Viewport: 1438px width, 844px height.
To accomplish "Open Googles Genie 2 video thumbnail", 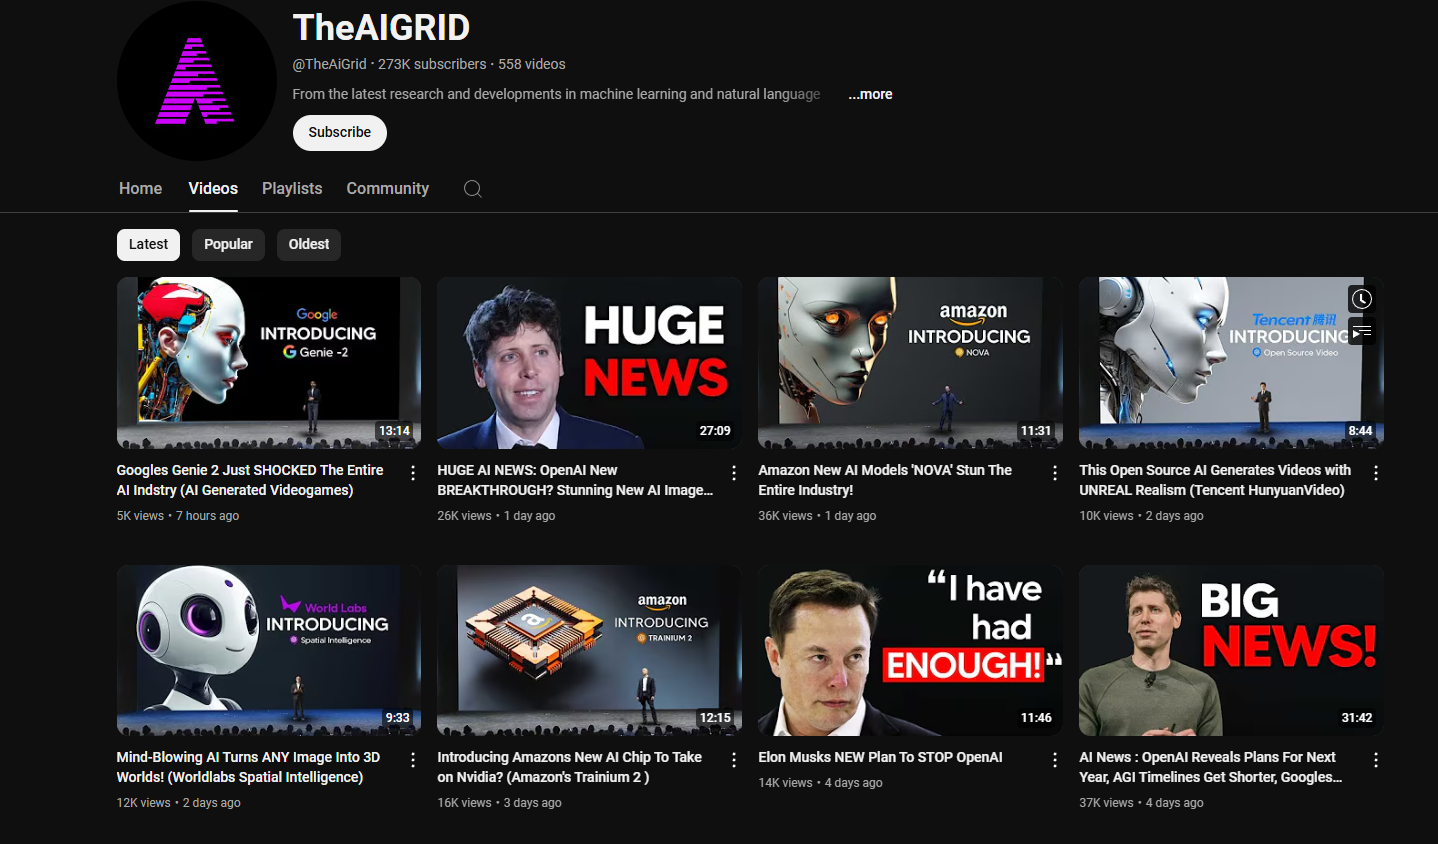I will pos(269,362).
